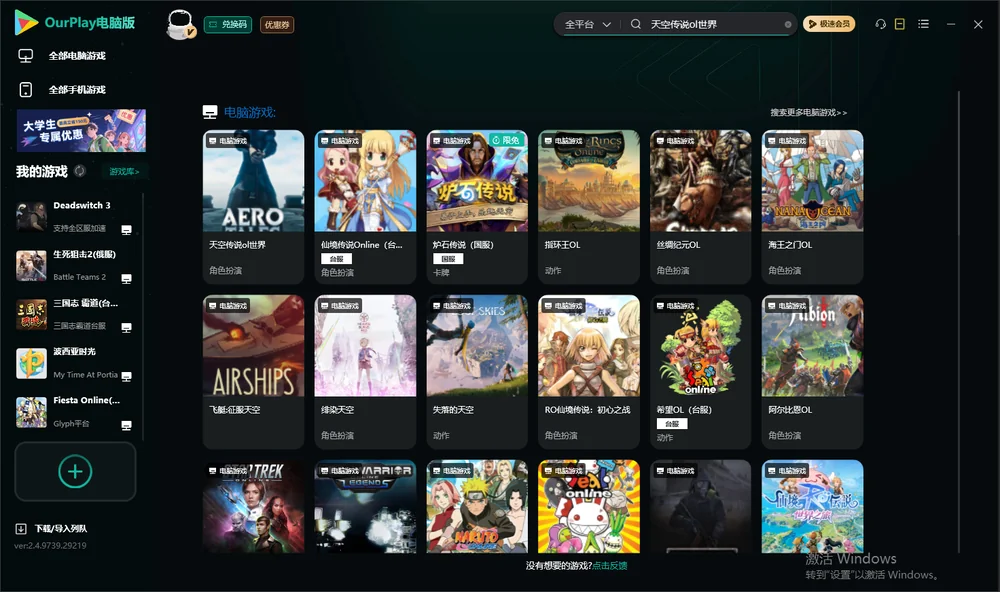Open the 指环王OL game card

(x=589, y=207)
